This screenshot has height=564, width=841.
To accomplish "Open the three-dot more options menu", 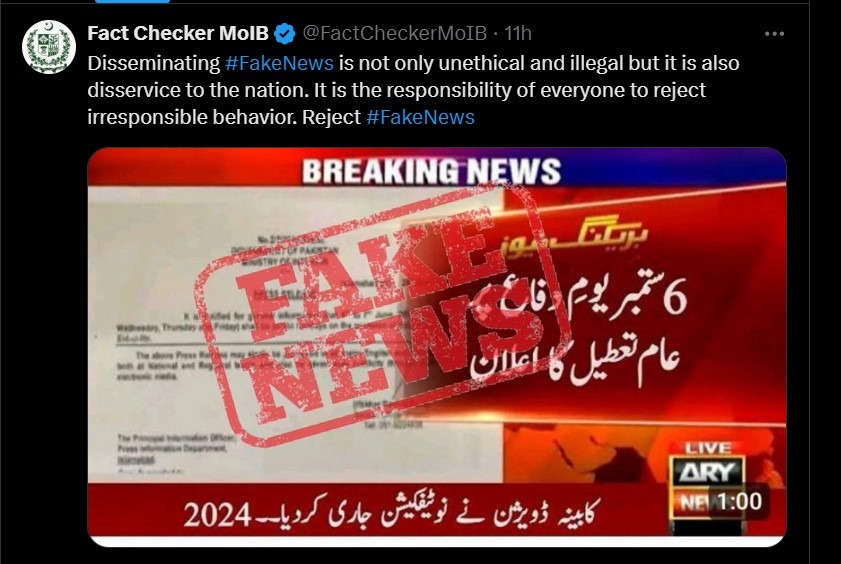I will click(774, 34).
